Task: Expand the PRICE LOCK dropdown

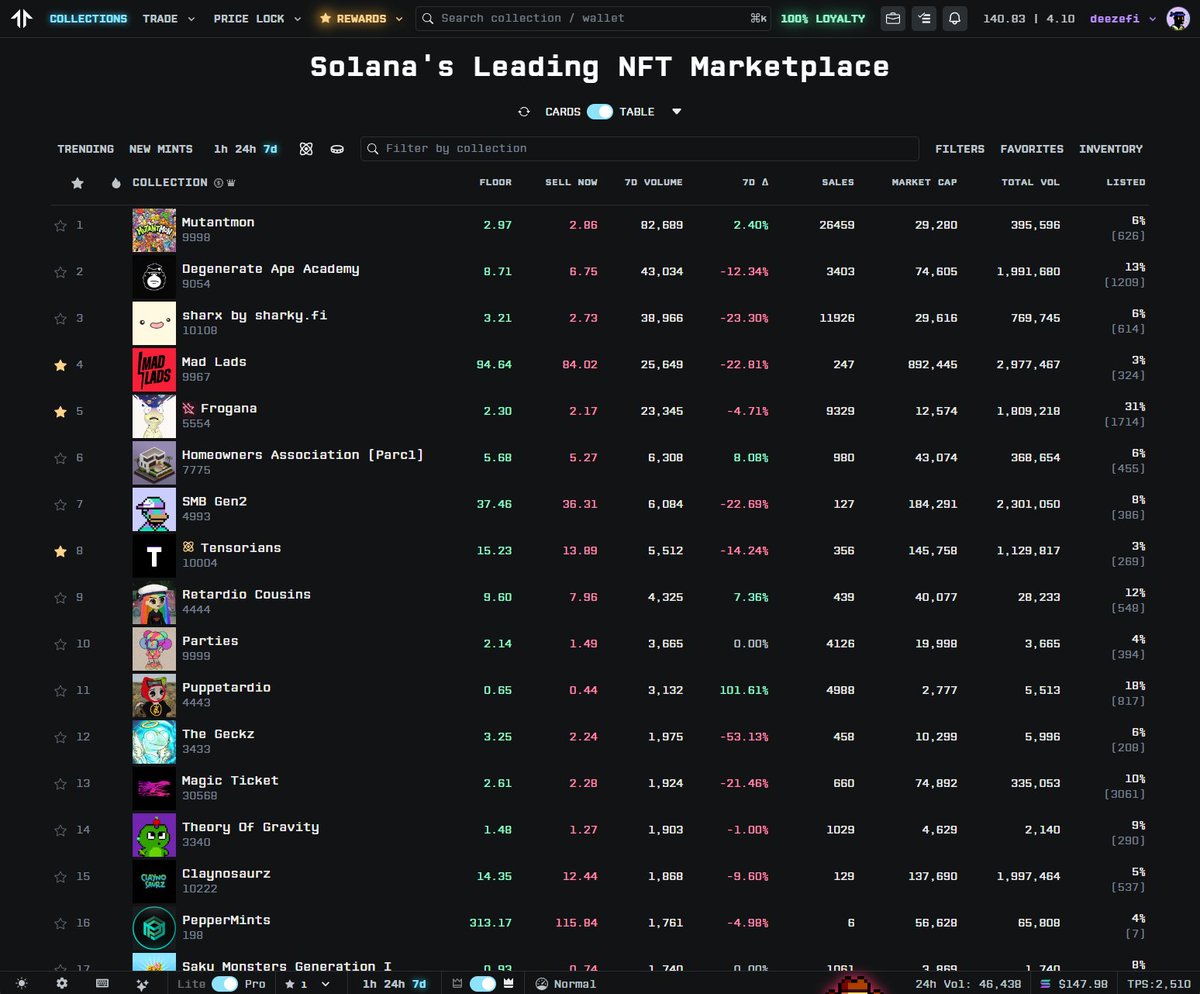Action: (x=257, y=18)
